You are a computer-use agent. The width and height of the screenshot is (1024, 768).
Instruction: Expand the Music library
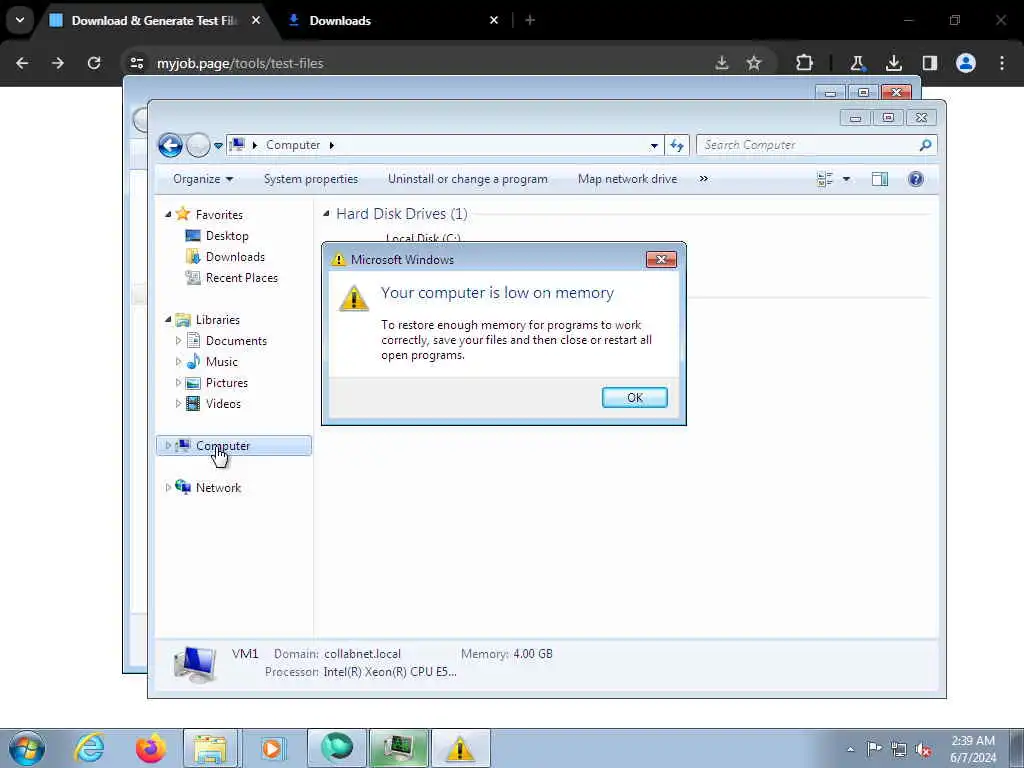coord(178,361)
